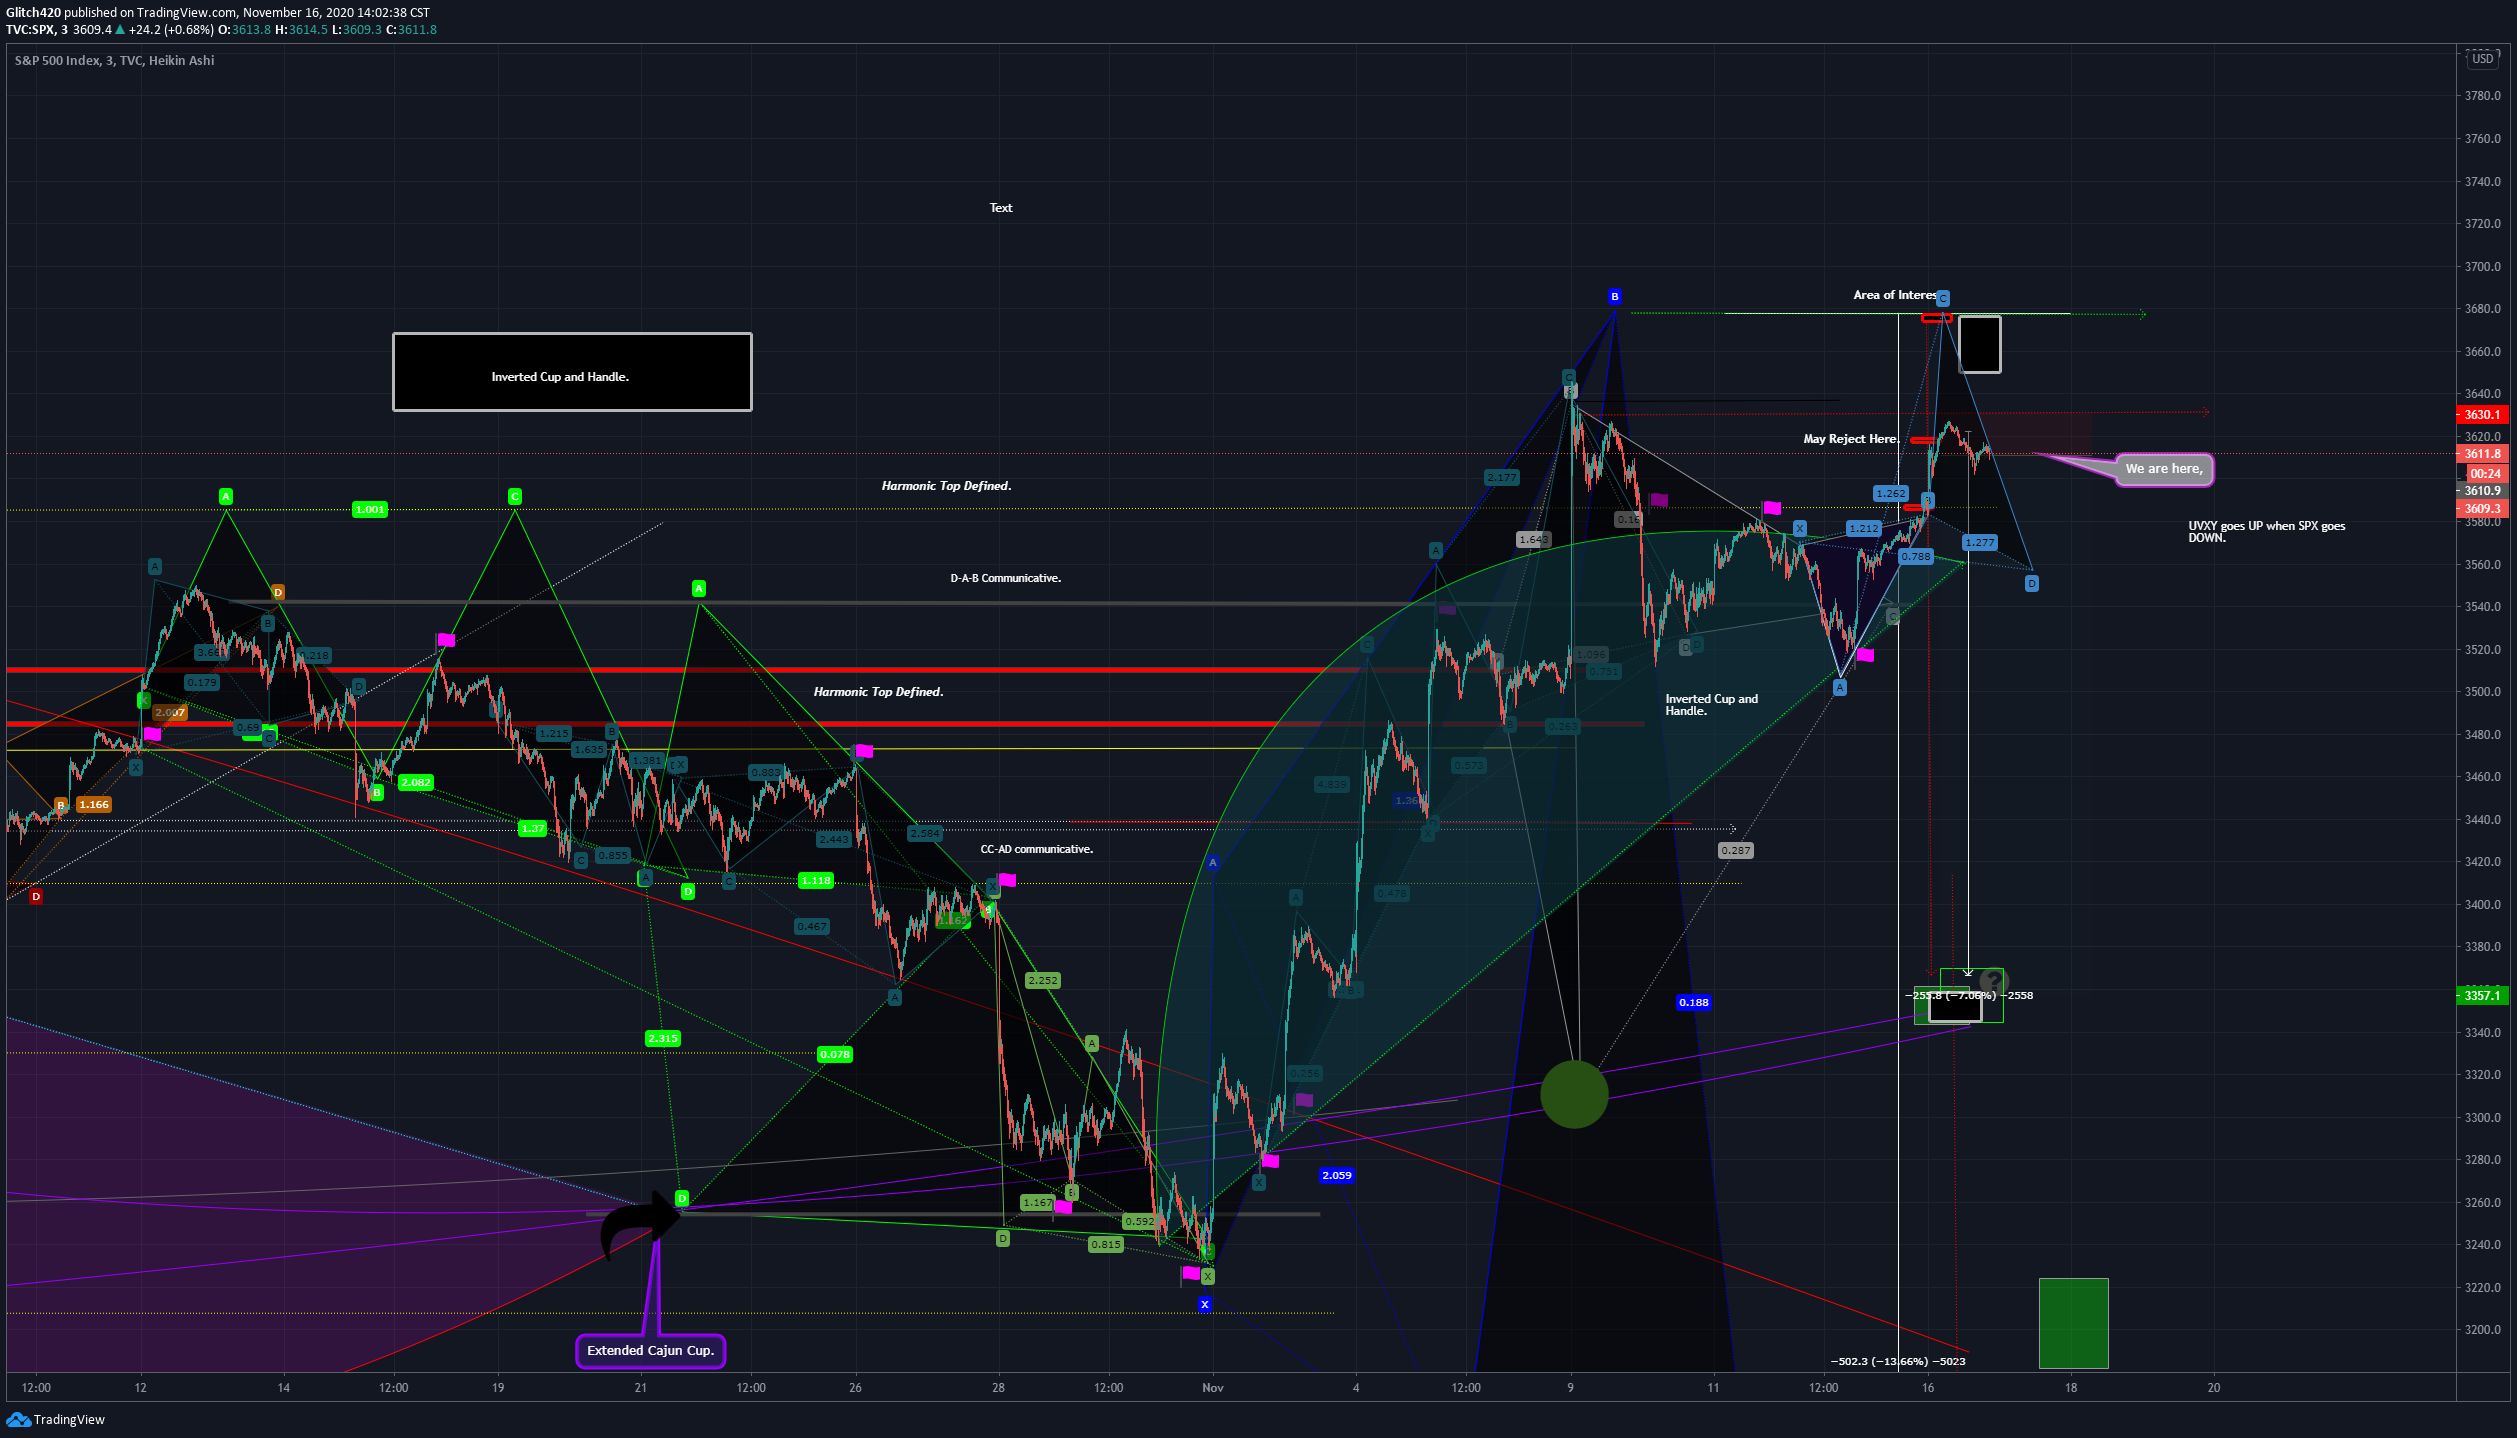Select the We are here callout
This screenshot has height=1438, width=2517.
[x=2164, y=469]
